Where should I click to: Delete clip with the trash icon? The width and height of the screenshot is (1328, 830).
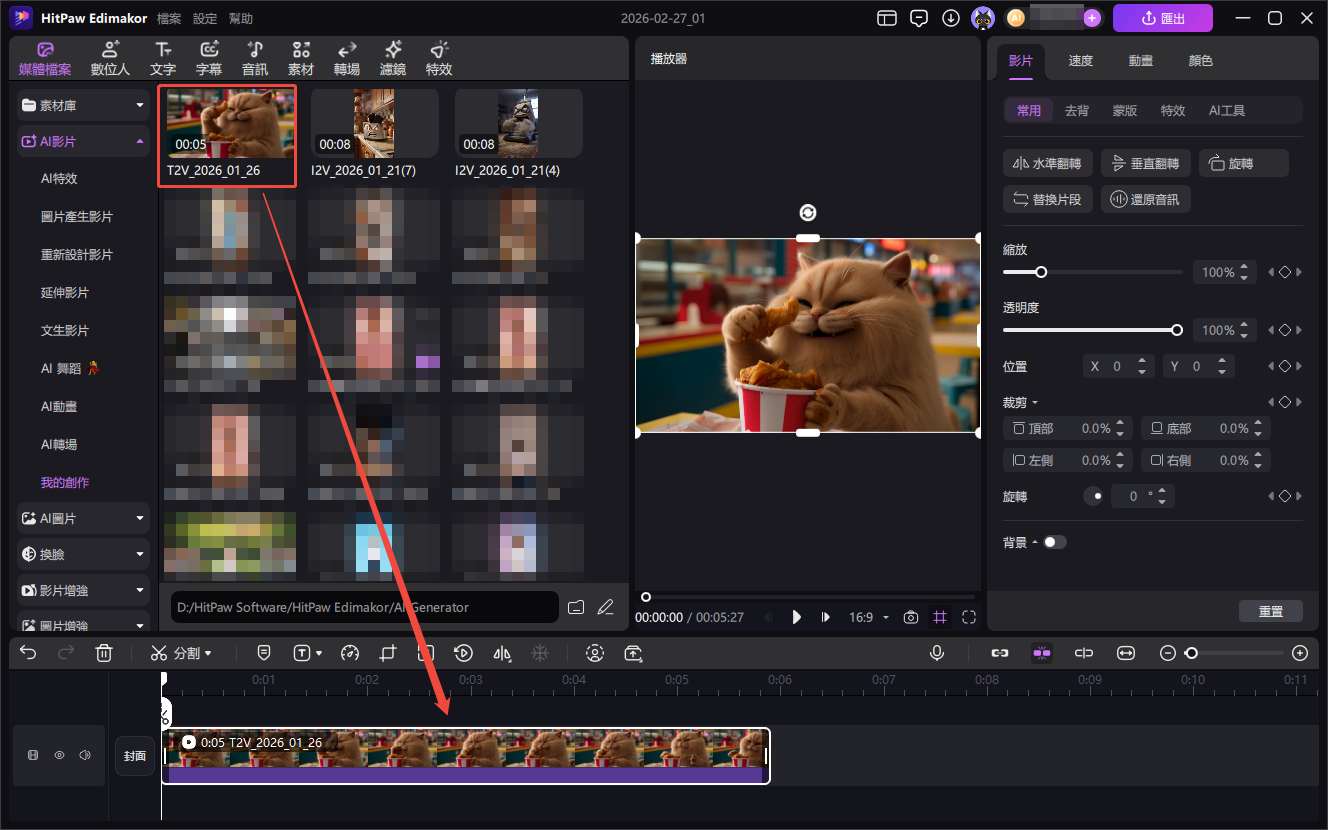click(x=104, y=653)
